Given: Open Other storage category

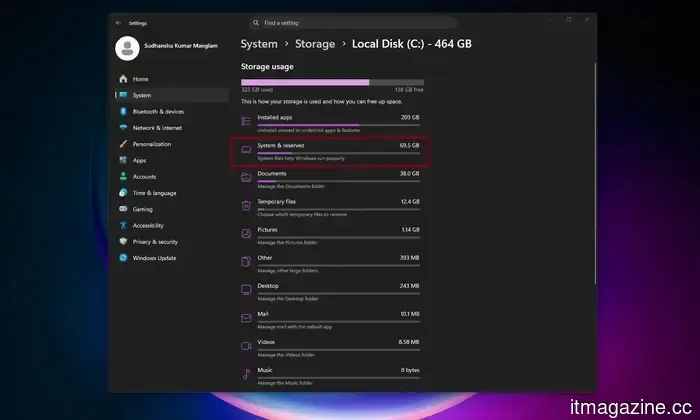Looking at the screenshot, I should tap(330, 264).
